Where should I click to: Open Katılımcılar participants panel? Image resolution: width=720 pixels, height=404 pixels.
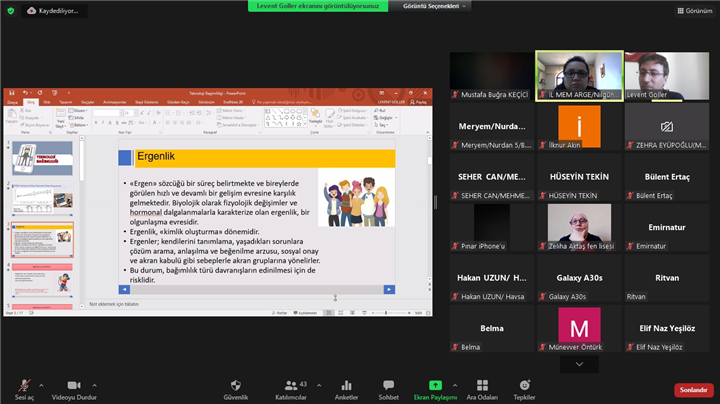pos(290,388)
